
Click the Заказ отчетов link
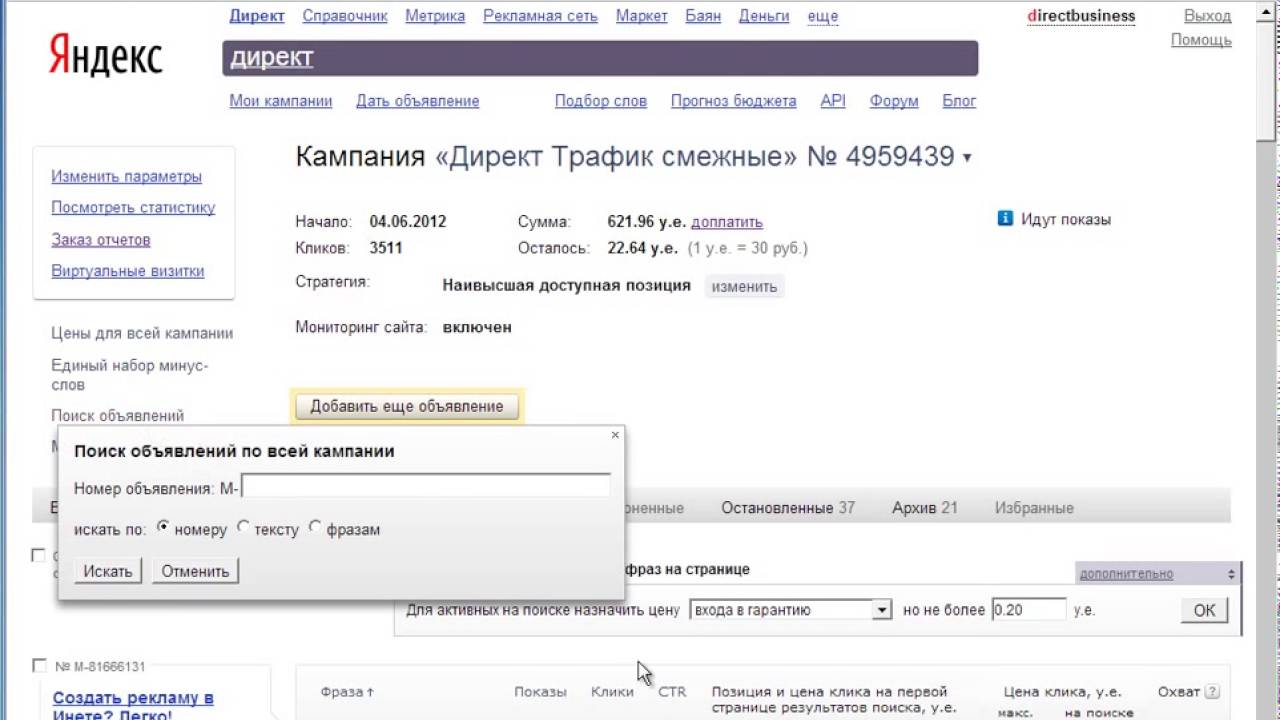(x=101, y=240)
